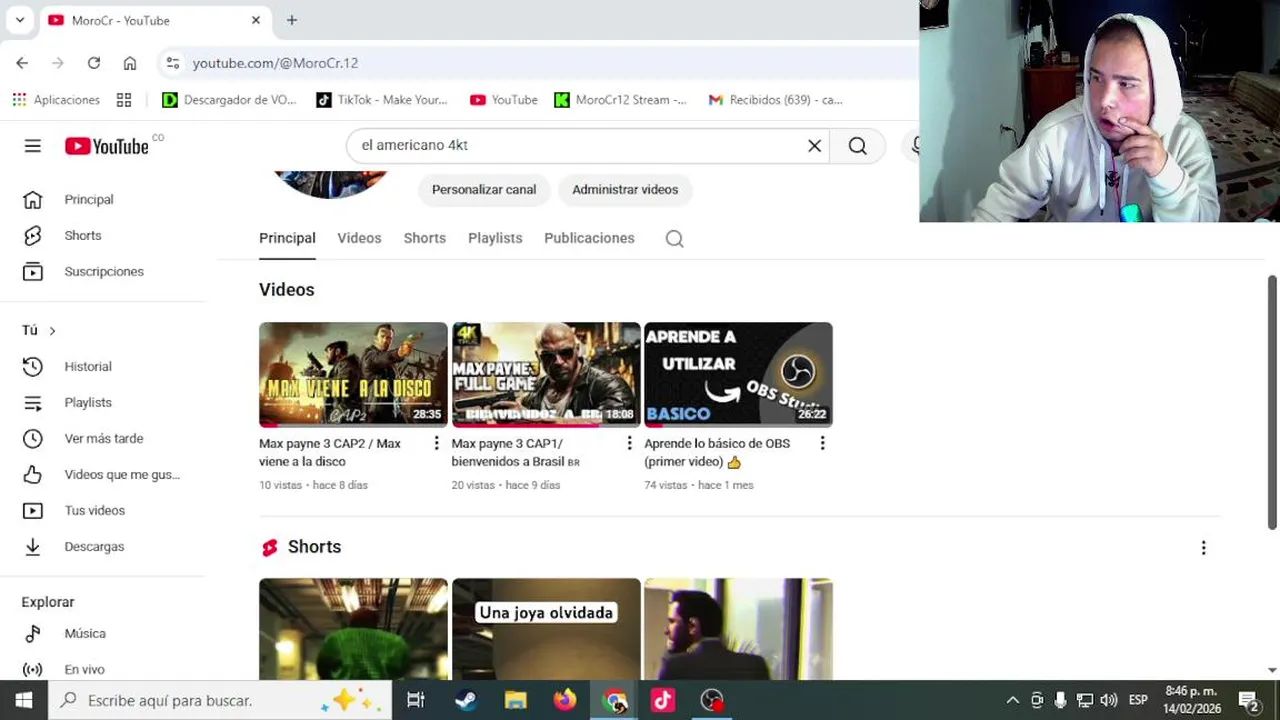Open options for Max payne 3 CAP1 video

[629, 443]
